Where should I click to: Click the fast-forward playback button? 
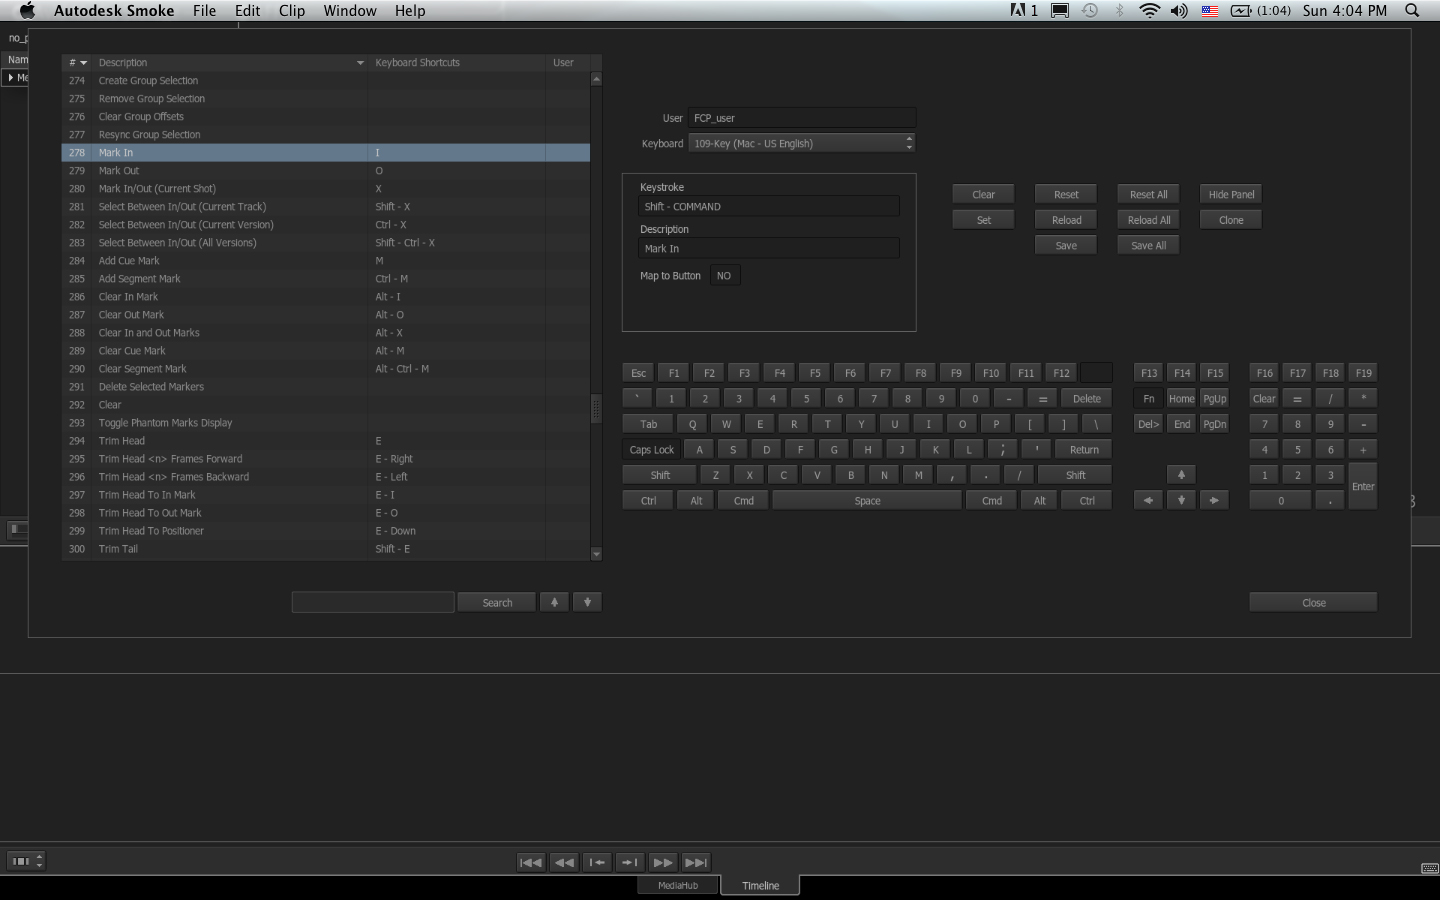663,862
